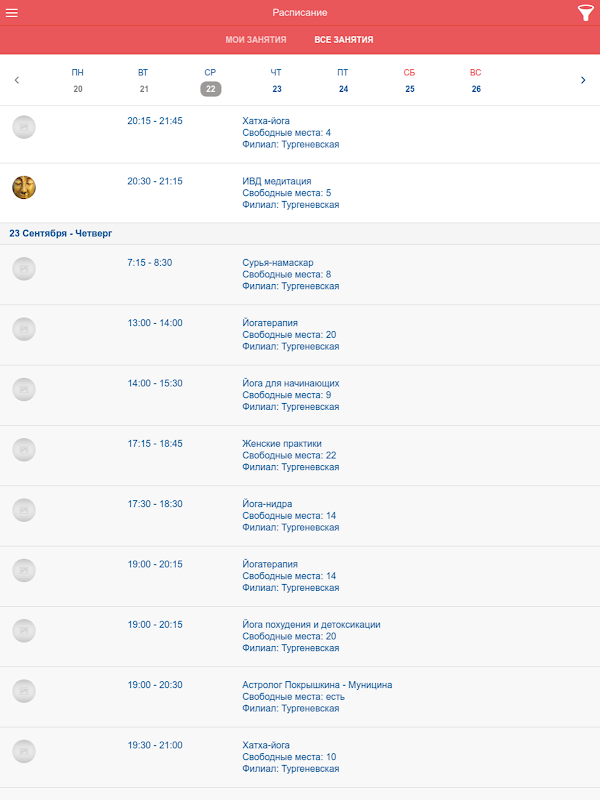Go to next week with right arrow

tap(583, 80)
